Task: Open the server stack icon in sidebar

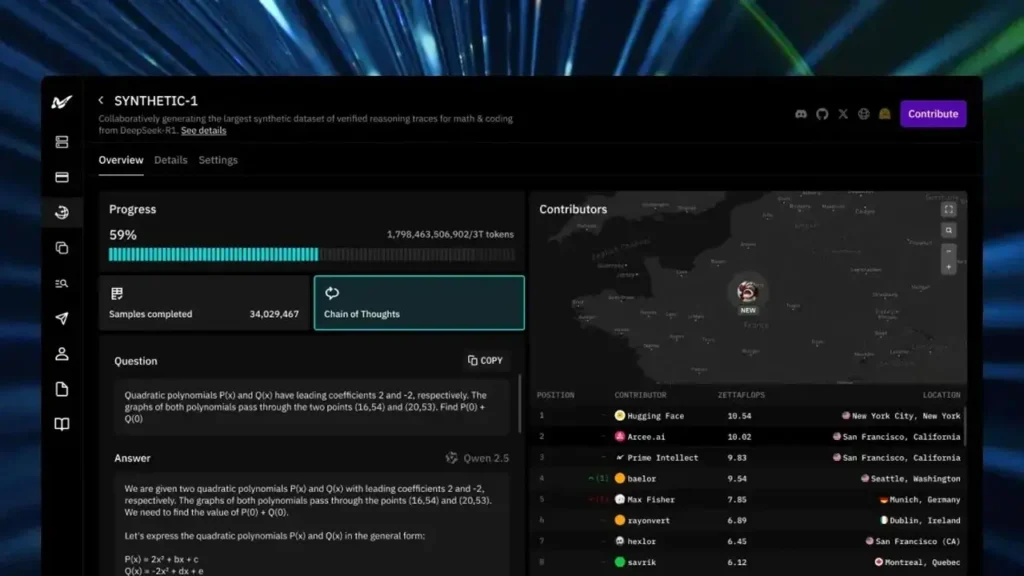Action: tap(61, 142)
